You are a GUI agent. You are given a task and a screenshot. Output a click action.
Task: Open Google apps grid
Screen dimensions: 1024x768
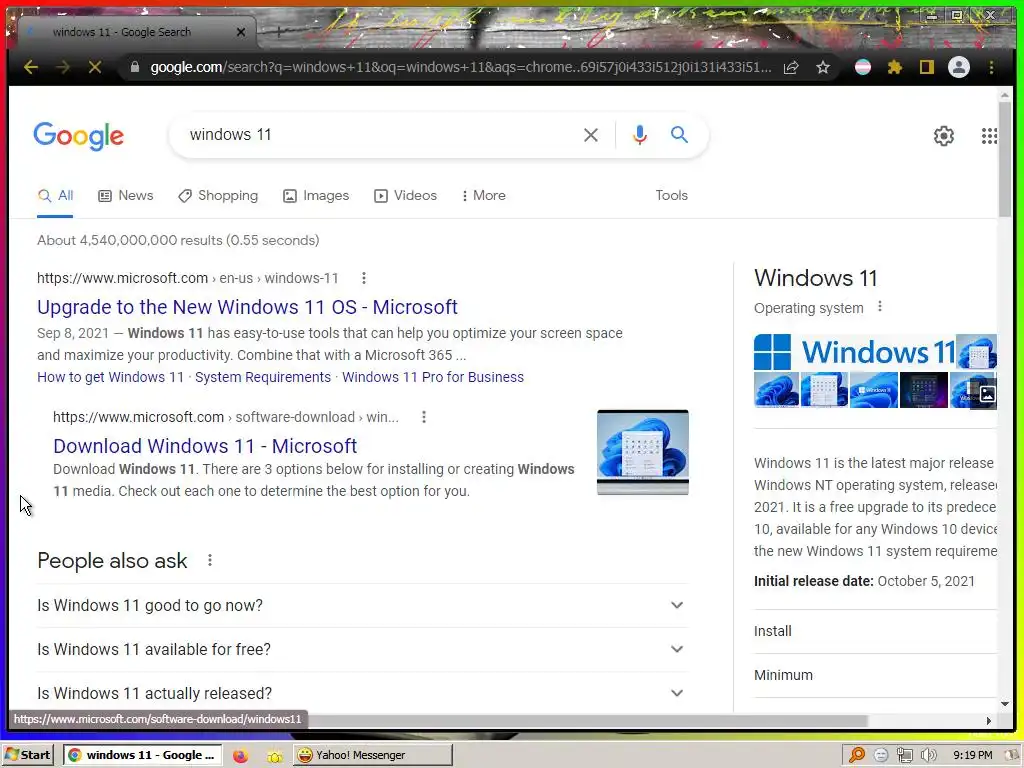[989, 136]
